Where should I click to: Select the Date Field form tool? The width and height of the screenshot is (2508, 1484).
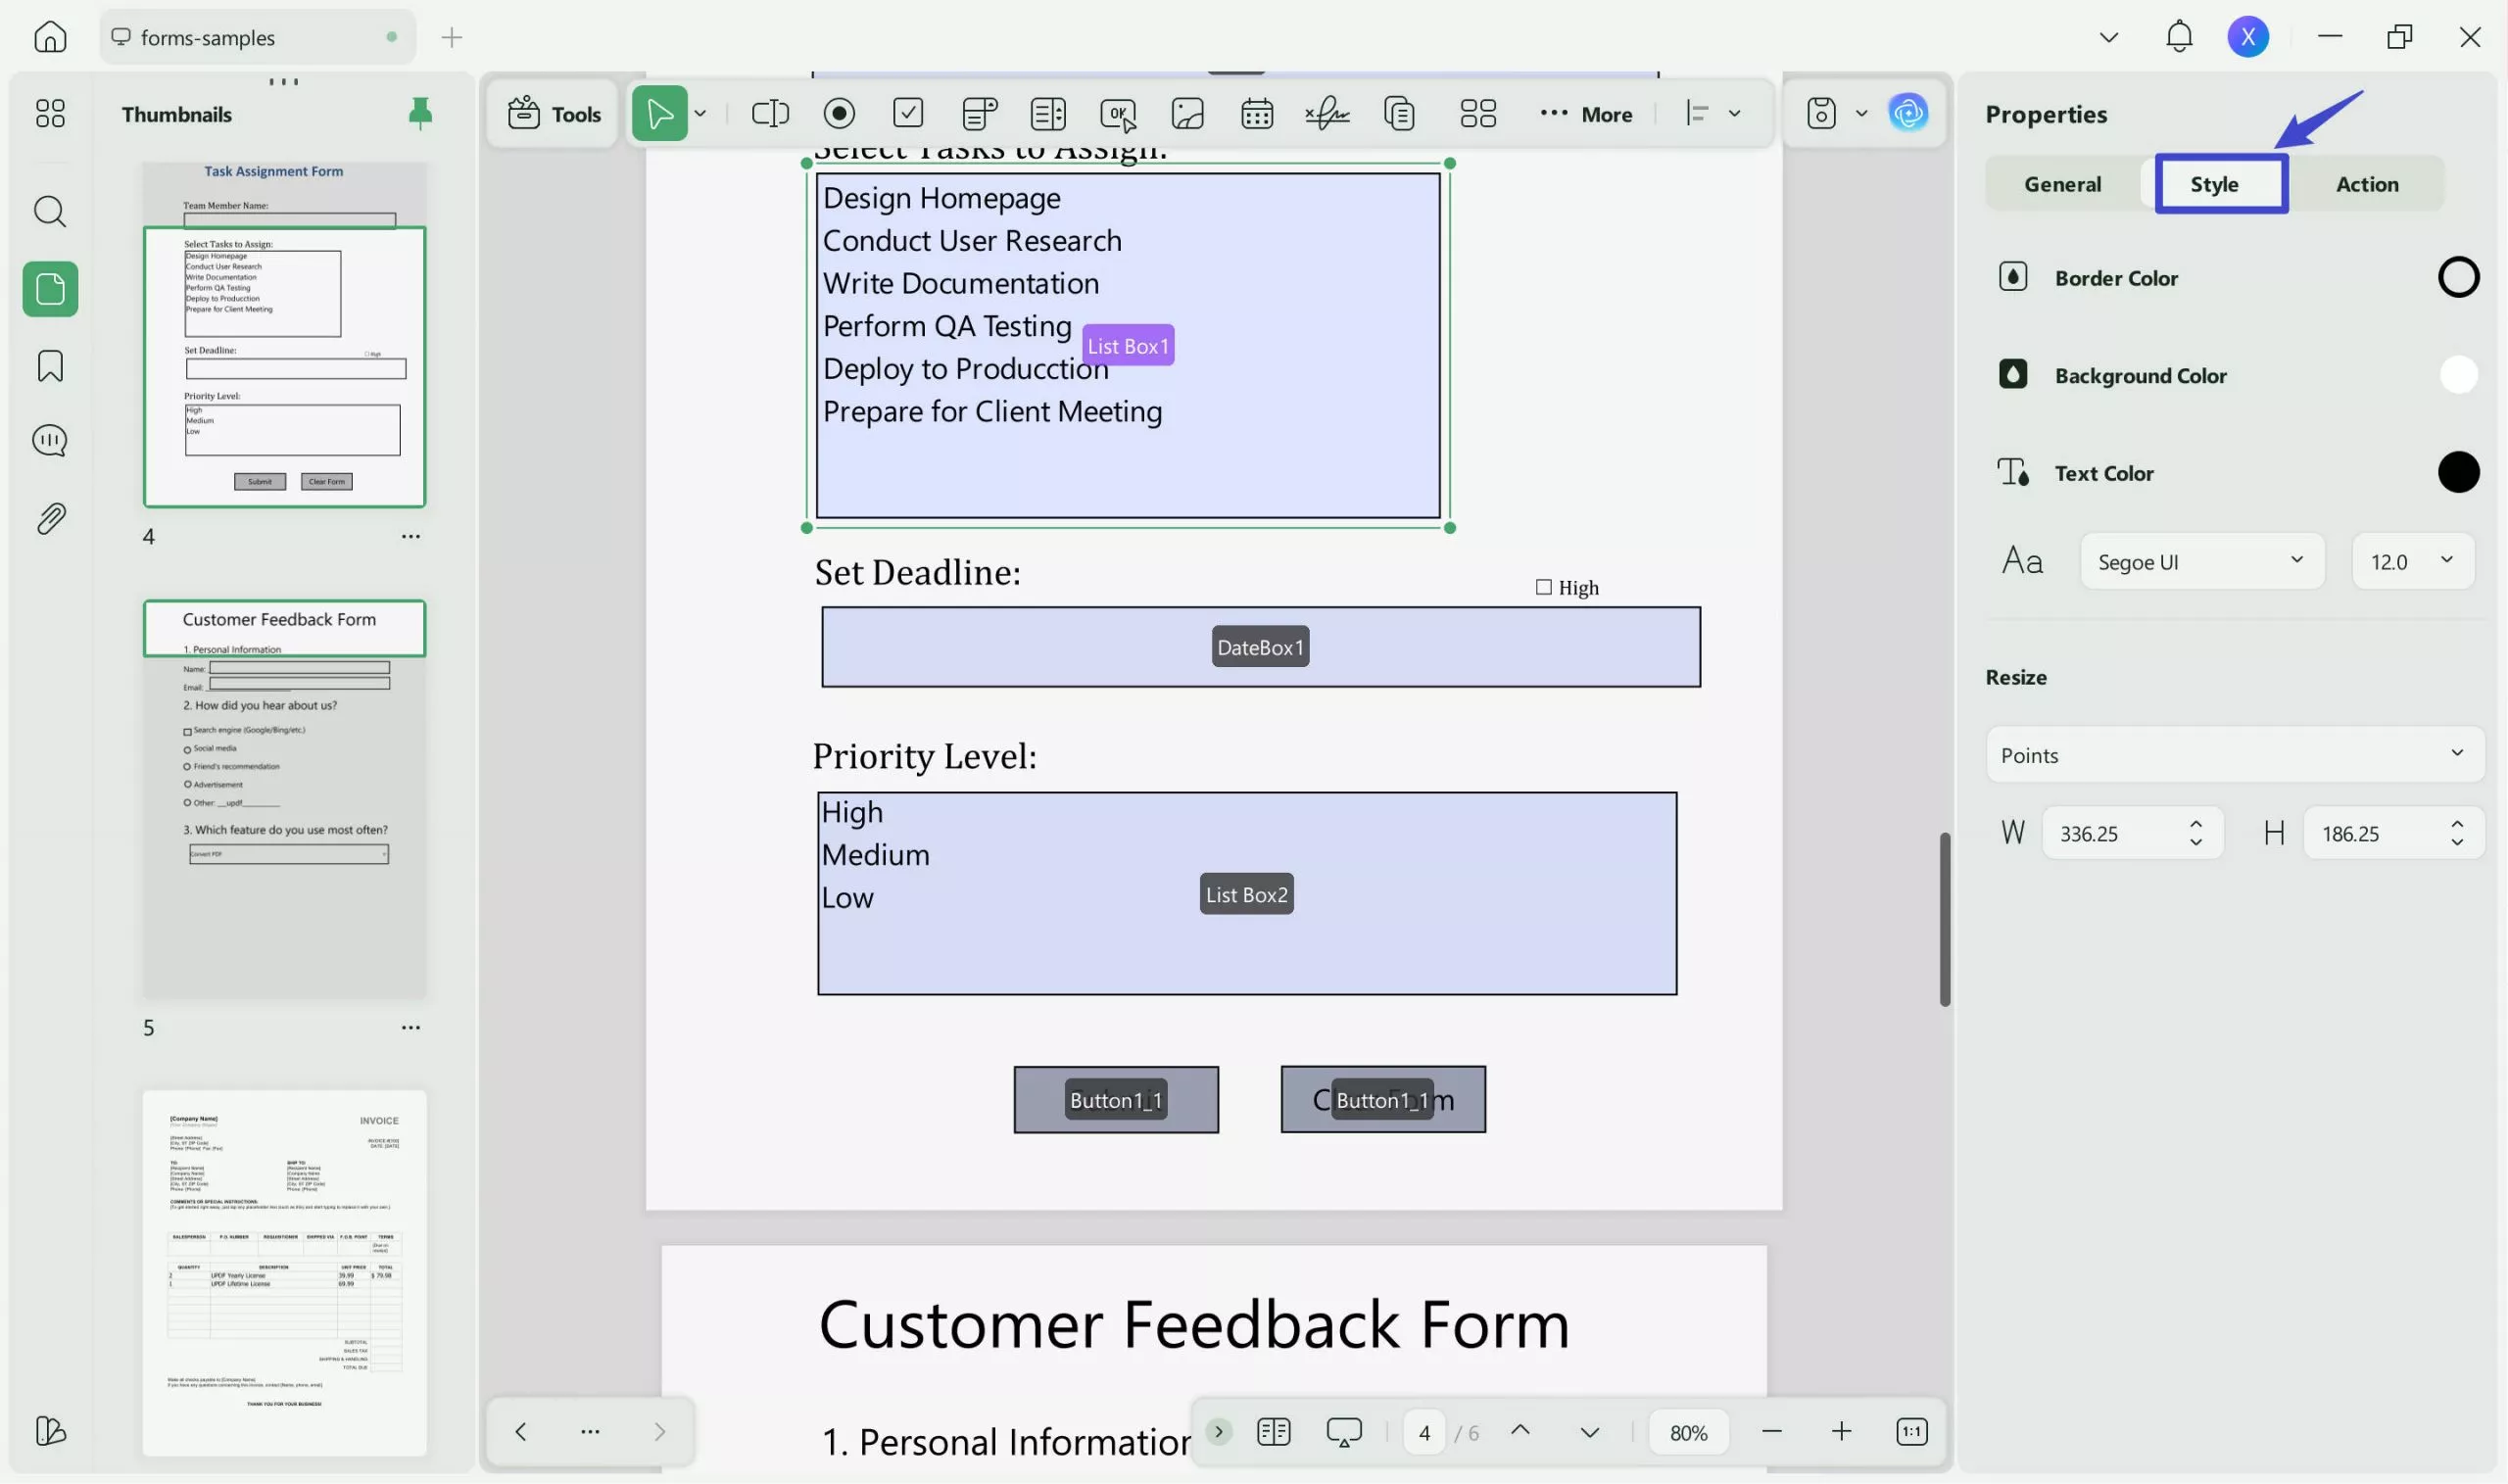tap(1256, 113)
